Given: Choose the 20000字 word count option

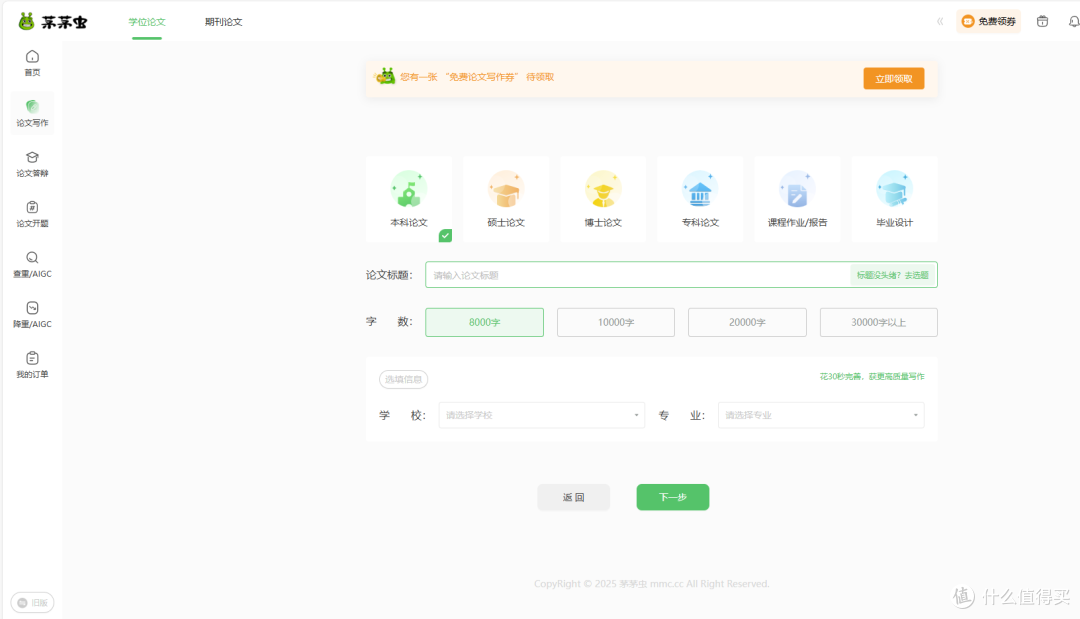Looking at the screenshot, I should pos(747,322).
